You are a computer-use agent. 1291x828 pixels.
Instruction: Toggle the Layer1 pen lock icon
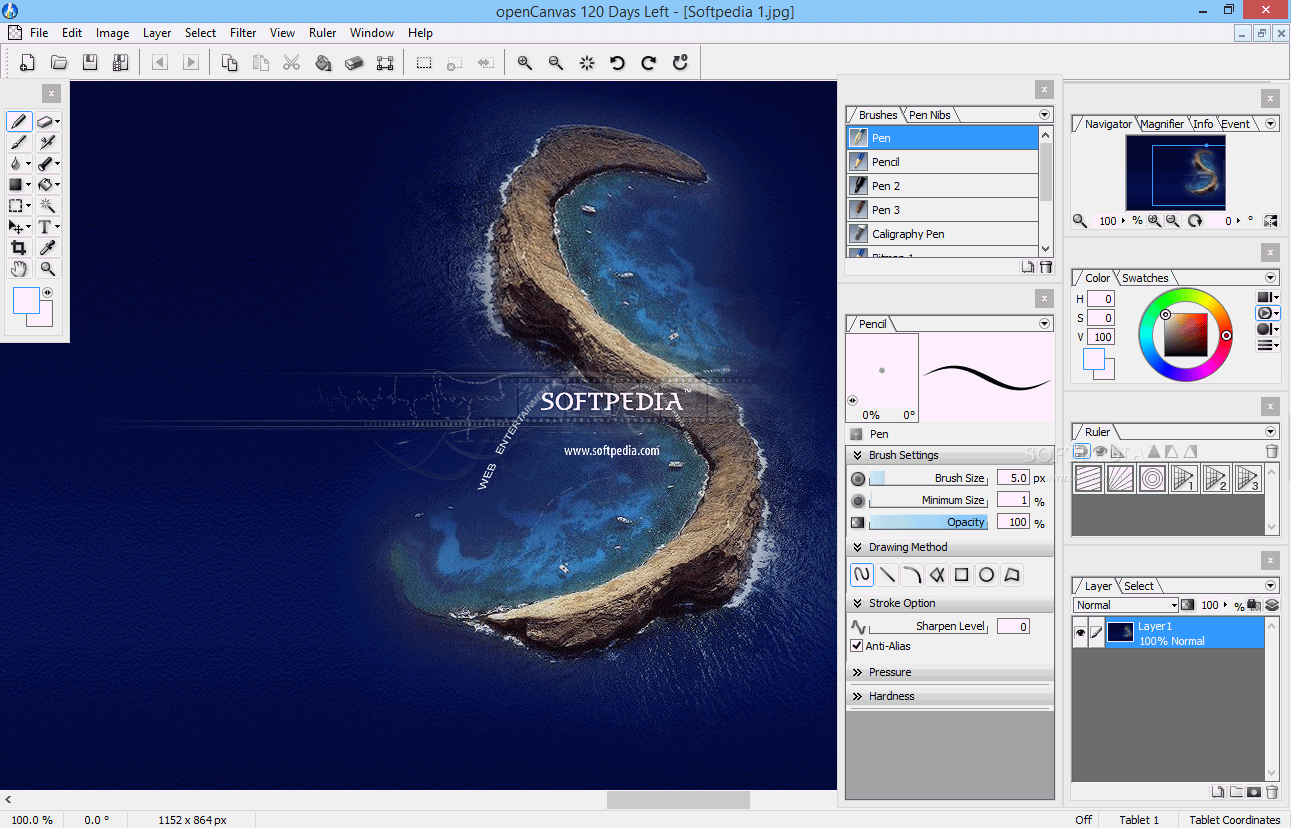[1097, 633]
